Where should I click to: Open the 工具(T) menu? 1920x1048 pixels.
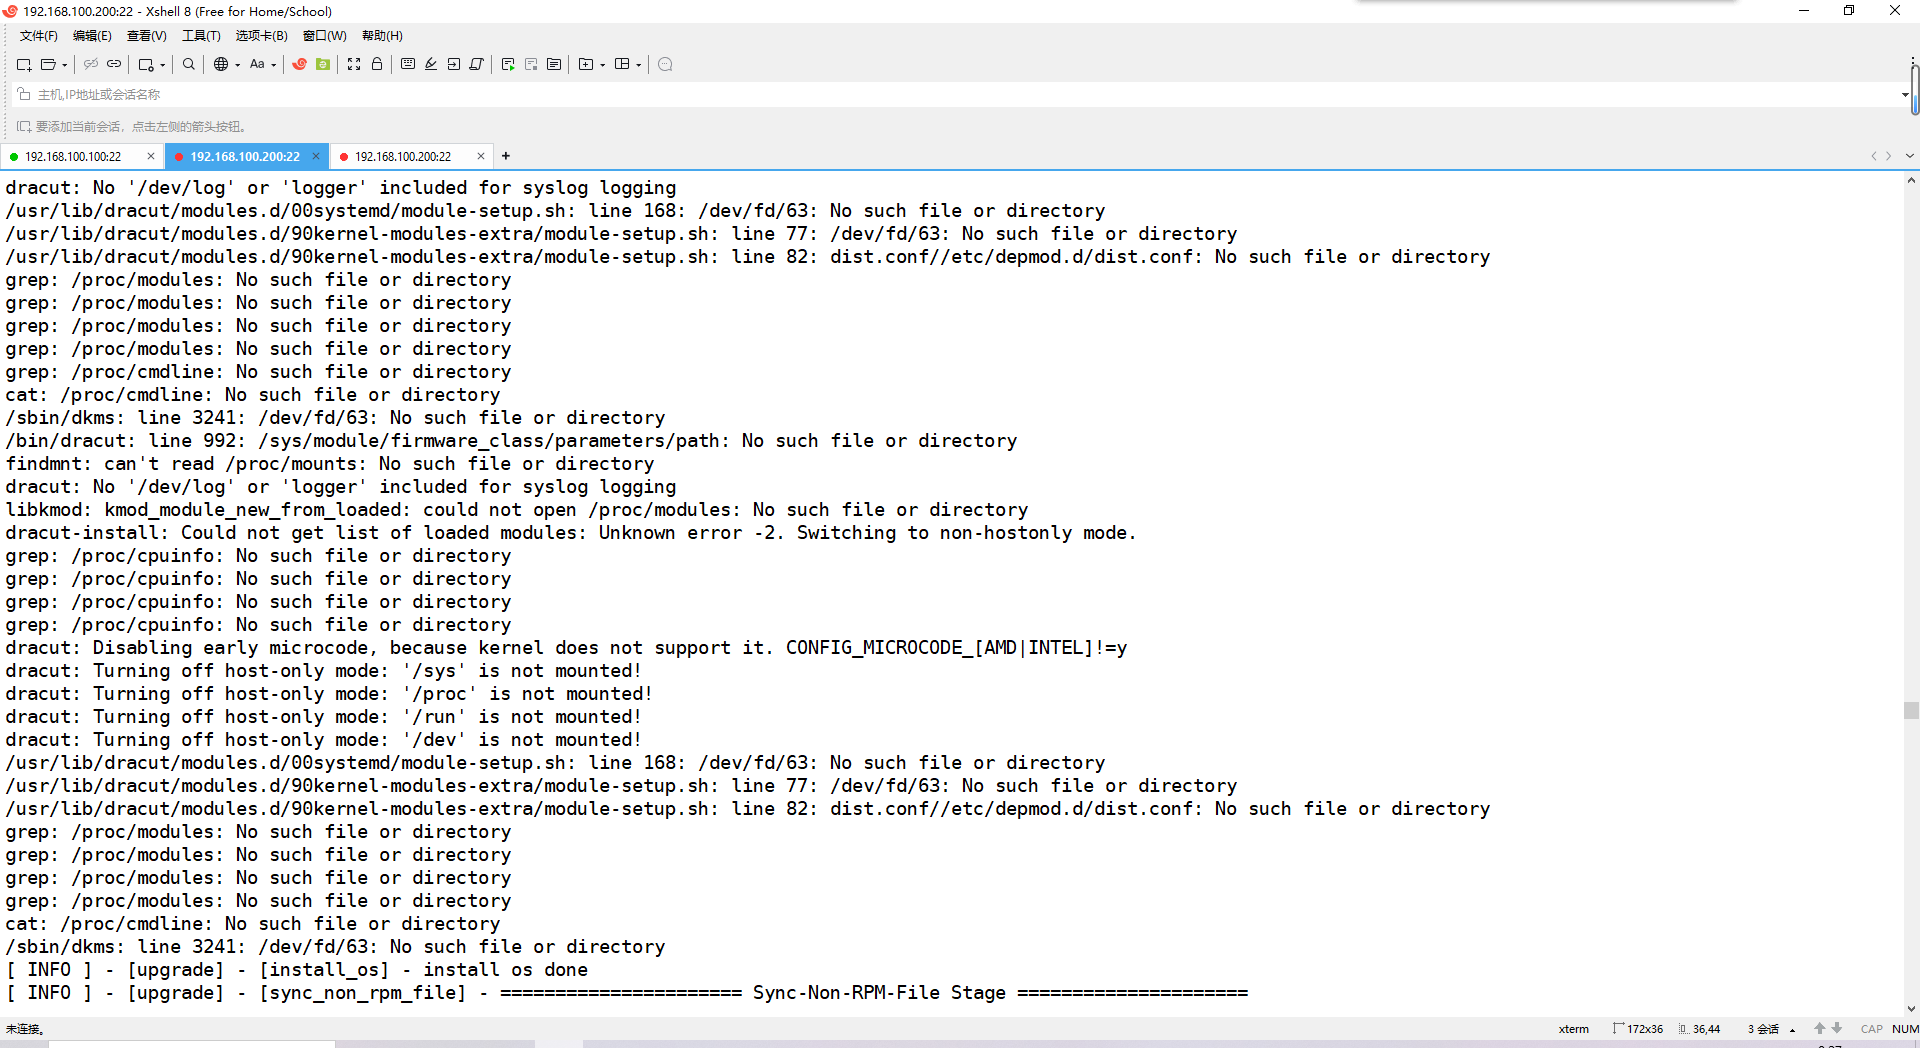click(201, 36)
